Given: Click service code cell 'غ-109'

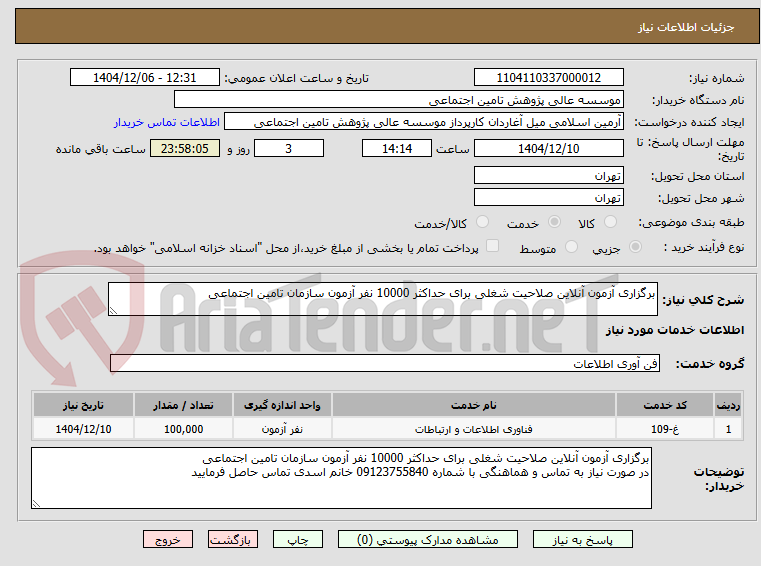Looking at the screenshot, I should pyautogui.click(x=665, y=429).
